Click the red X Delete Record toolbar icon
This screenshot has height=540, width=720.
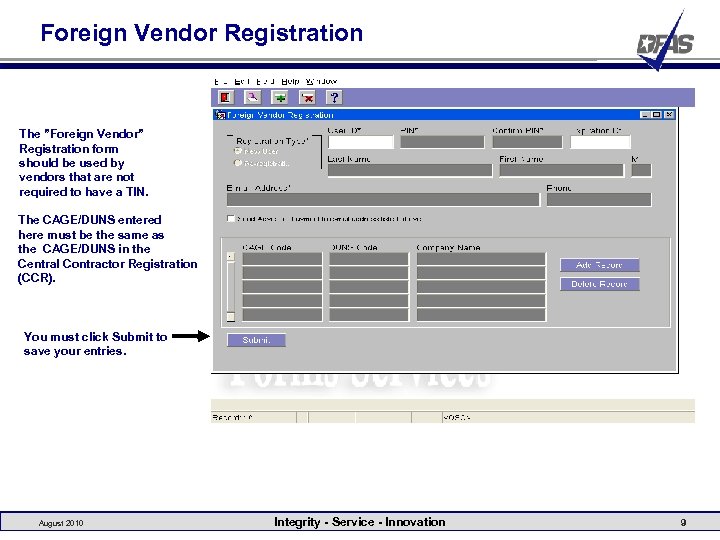(x=307, y=97)
